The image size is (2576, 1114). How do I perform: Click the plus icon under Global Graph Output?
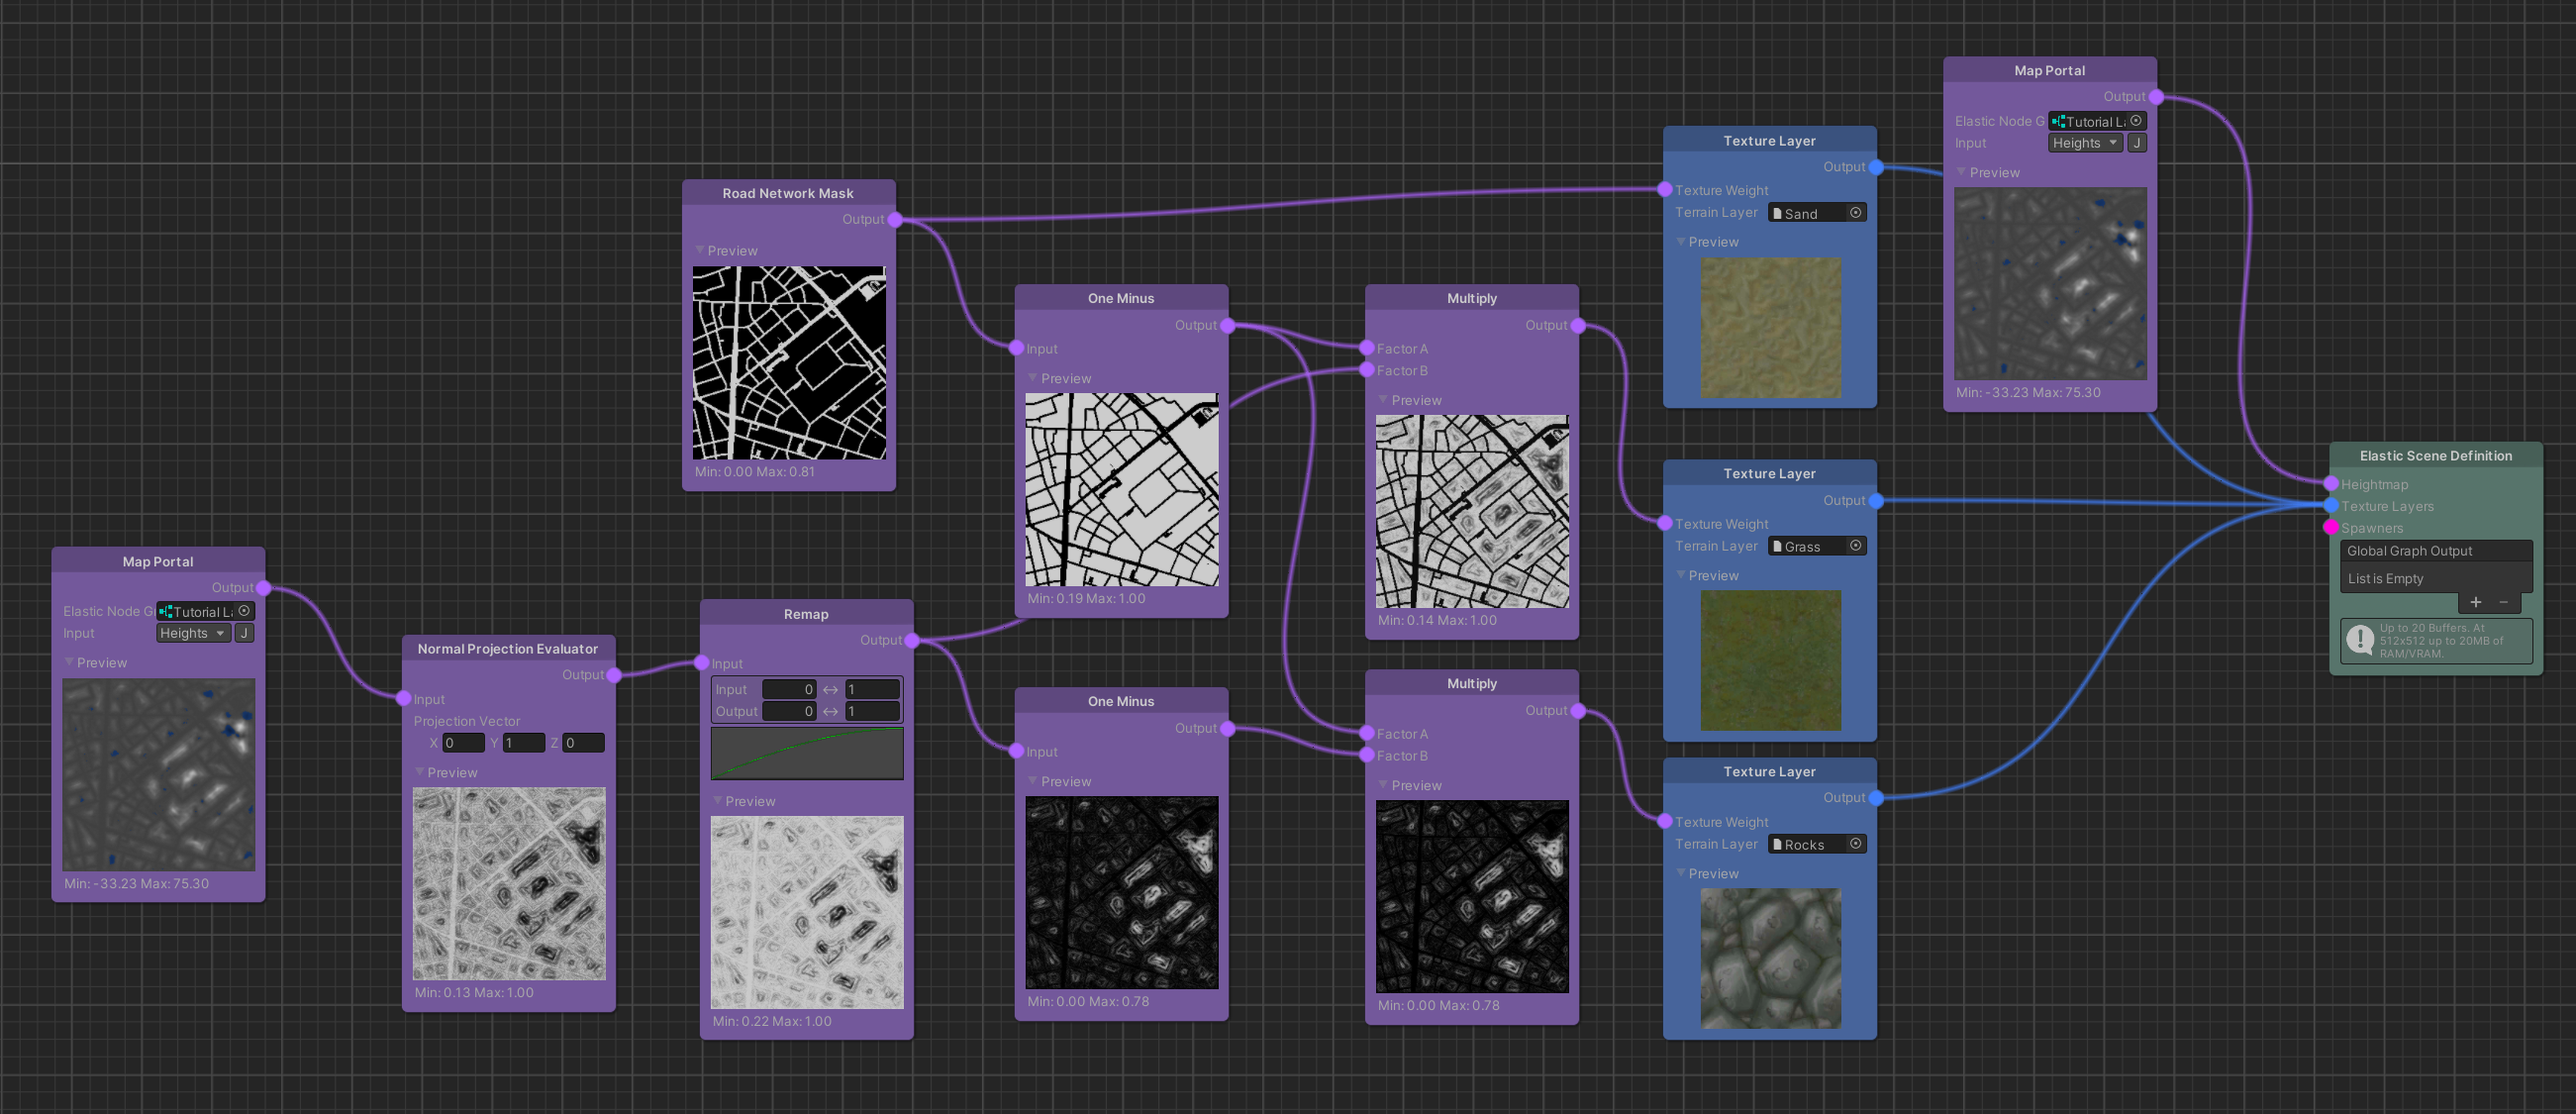(x=2476, y=602)
